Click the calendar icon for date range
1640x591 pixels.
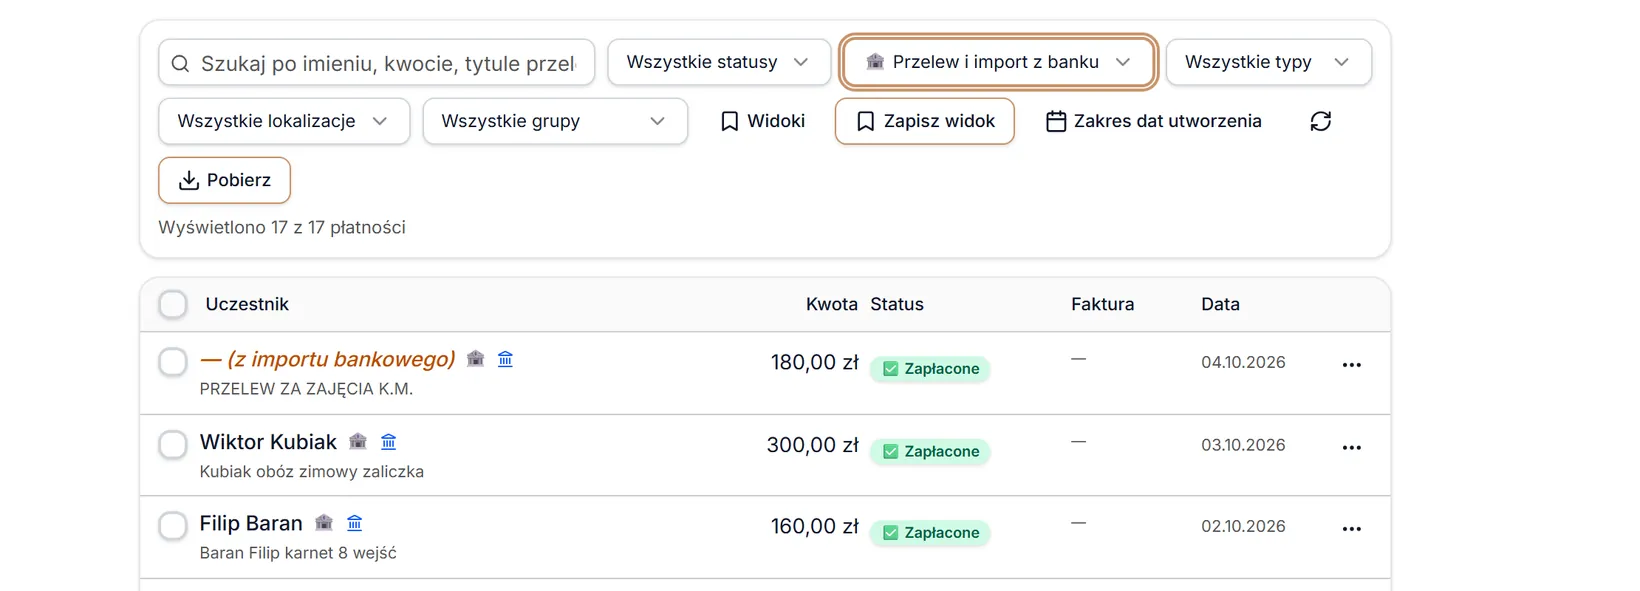tap(1056, 121)
